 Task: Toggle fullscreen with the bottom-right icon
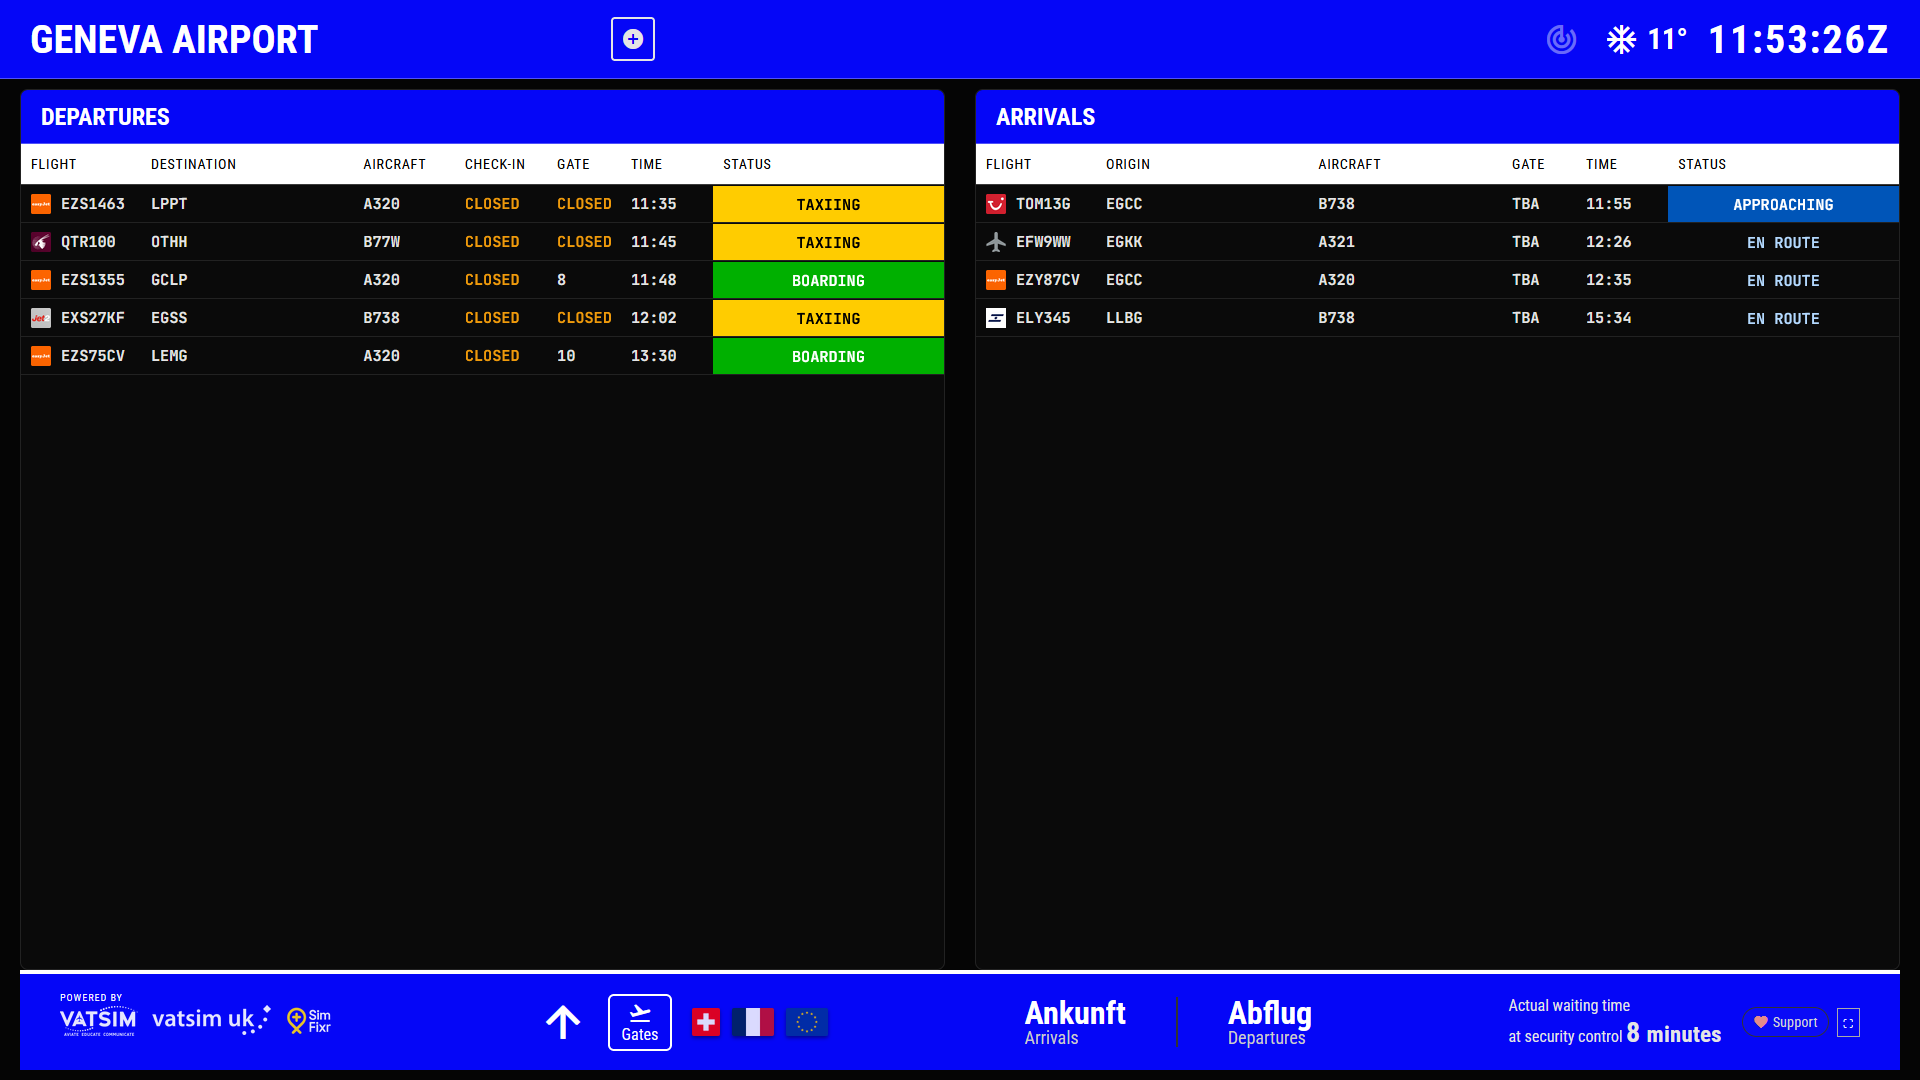(1848, 1022)
